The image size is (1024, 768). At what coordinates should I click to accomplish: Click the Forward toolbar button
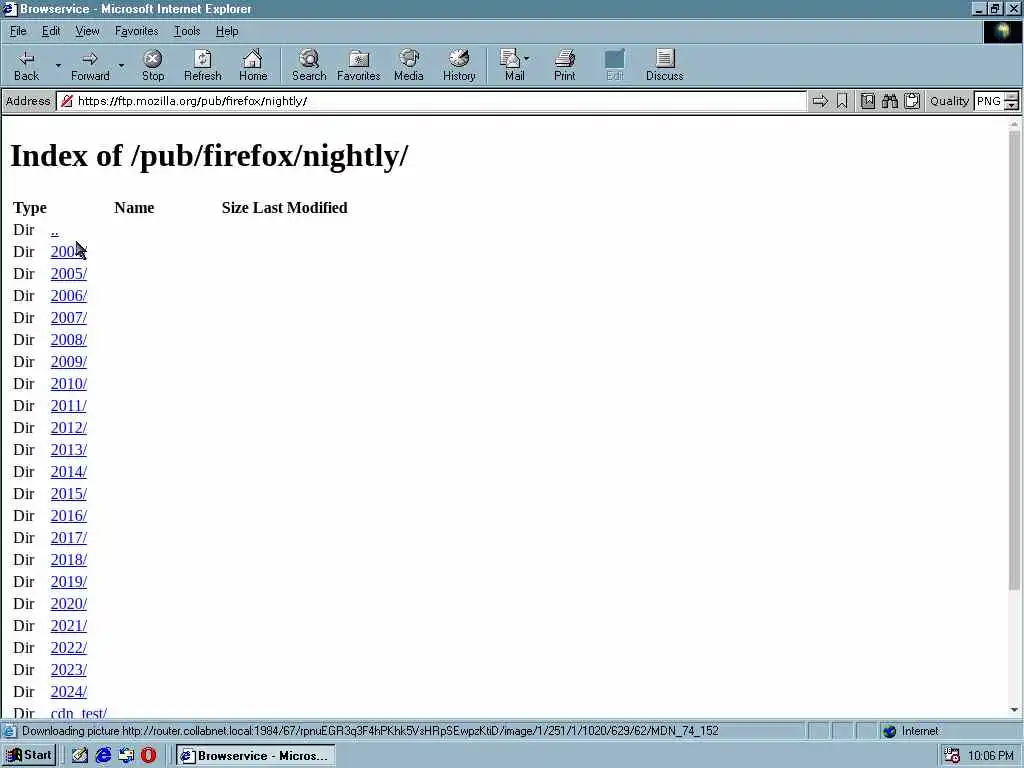[x=90, y=65]
